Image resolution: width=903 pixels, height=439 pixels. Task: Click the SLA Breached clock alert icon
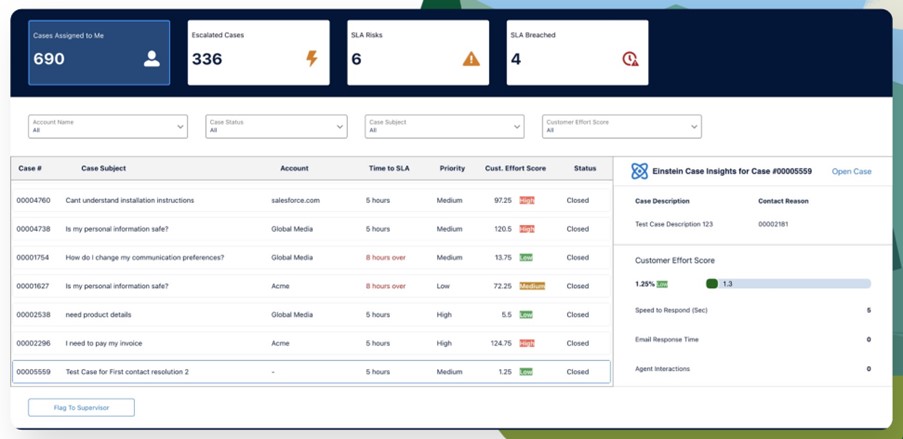630,59
